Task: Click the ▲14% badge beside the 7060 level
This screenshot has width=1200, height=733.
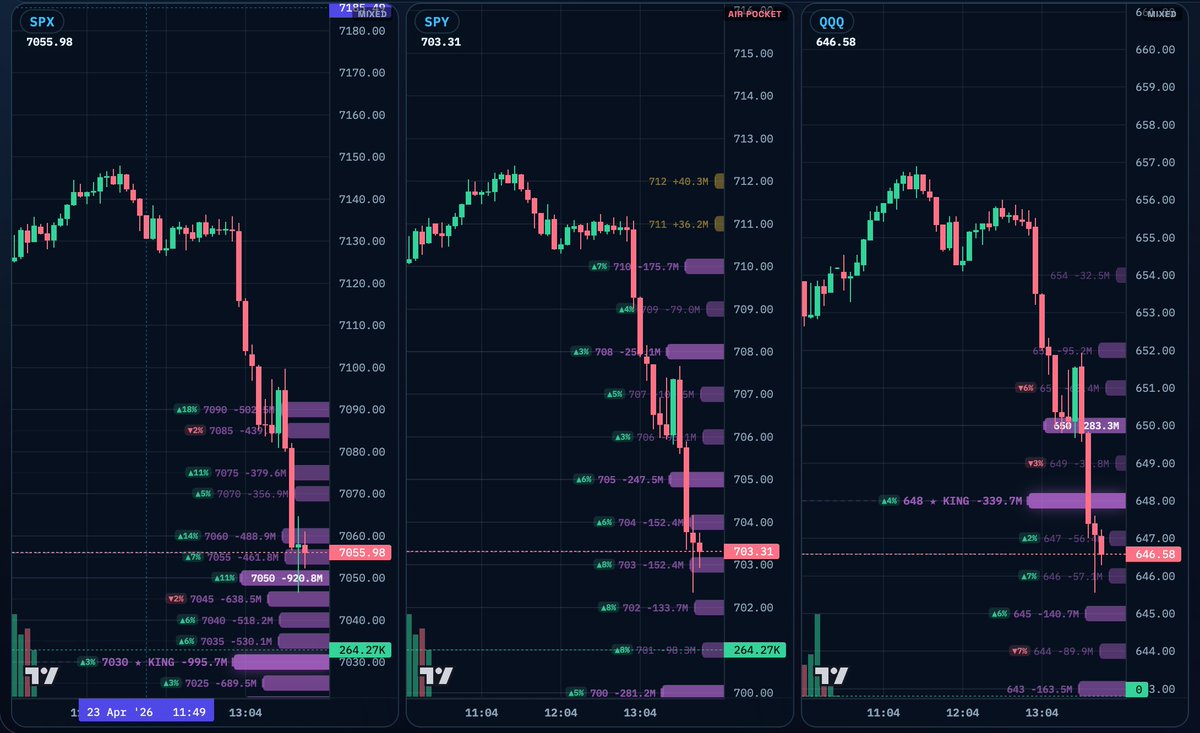Action: pos(187,537)
